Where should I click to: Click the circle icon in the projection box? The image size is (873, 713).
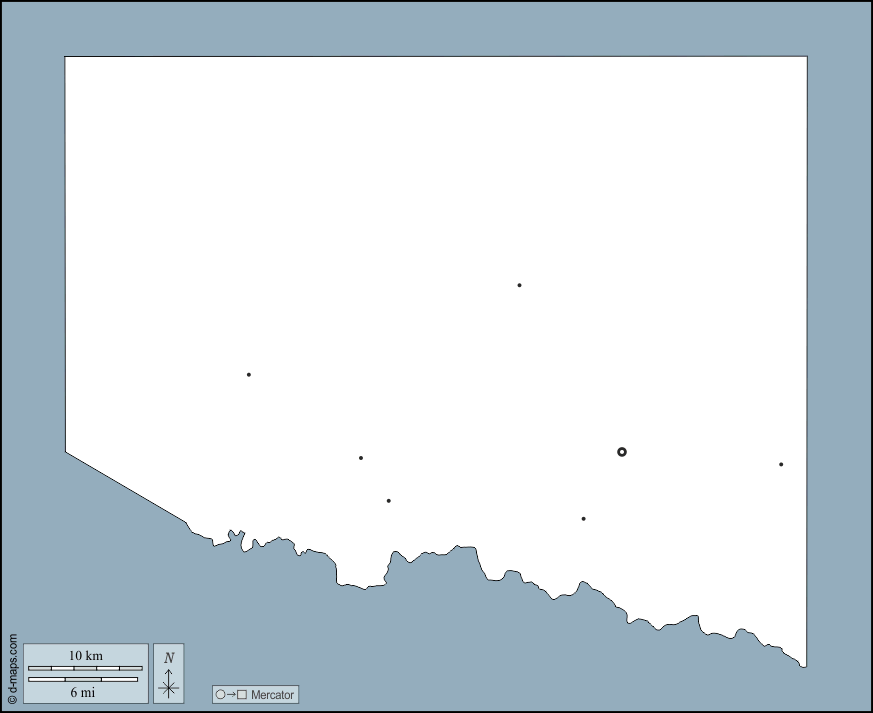pyautogui.click(x=220, y=694)
